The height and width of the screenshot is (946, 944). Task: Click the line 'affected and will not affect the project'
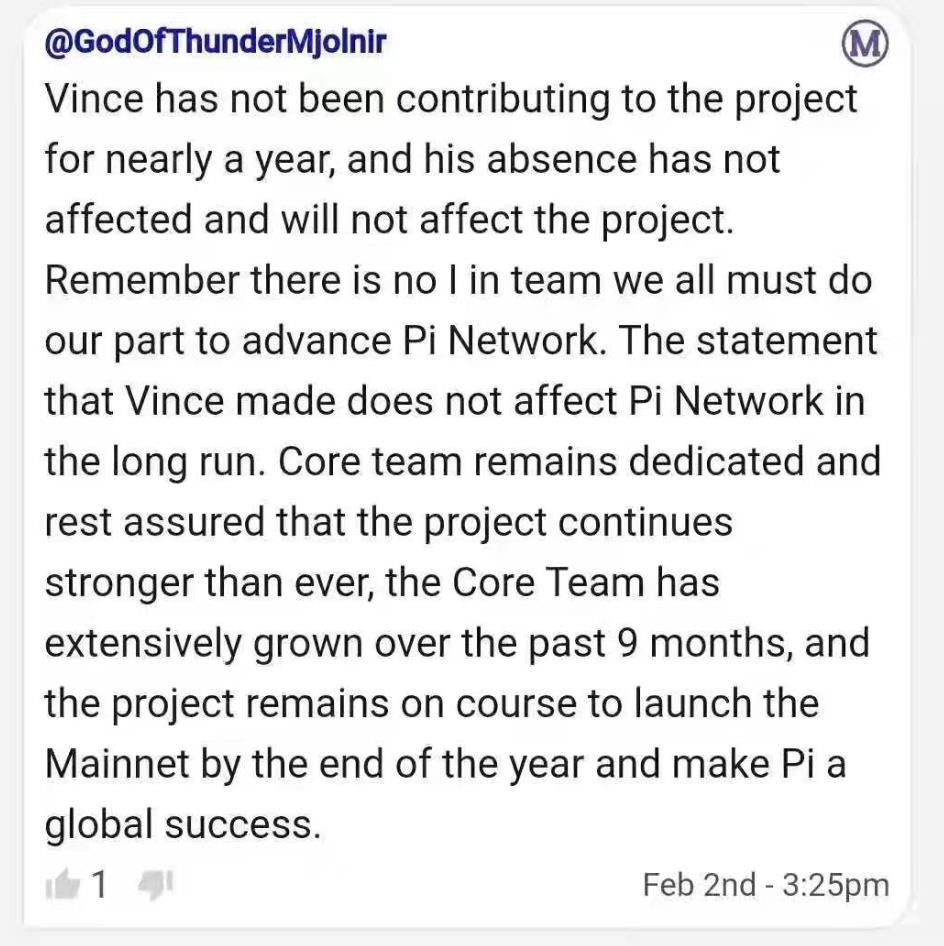point(390,220)
